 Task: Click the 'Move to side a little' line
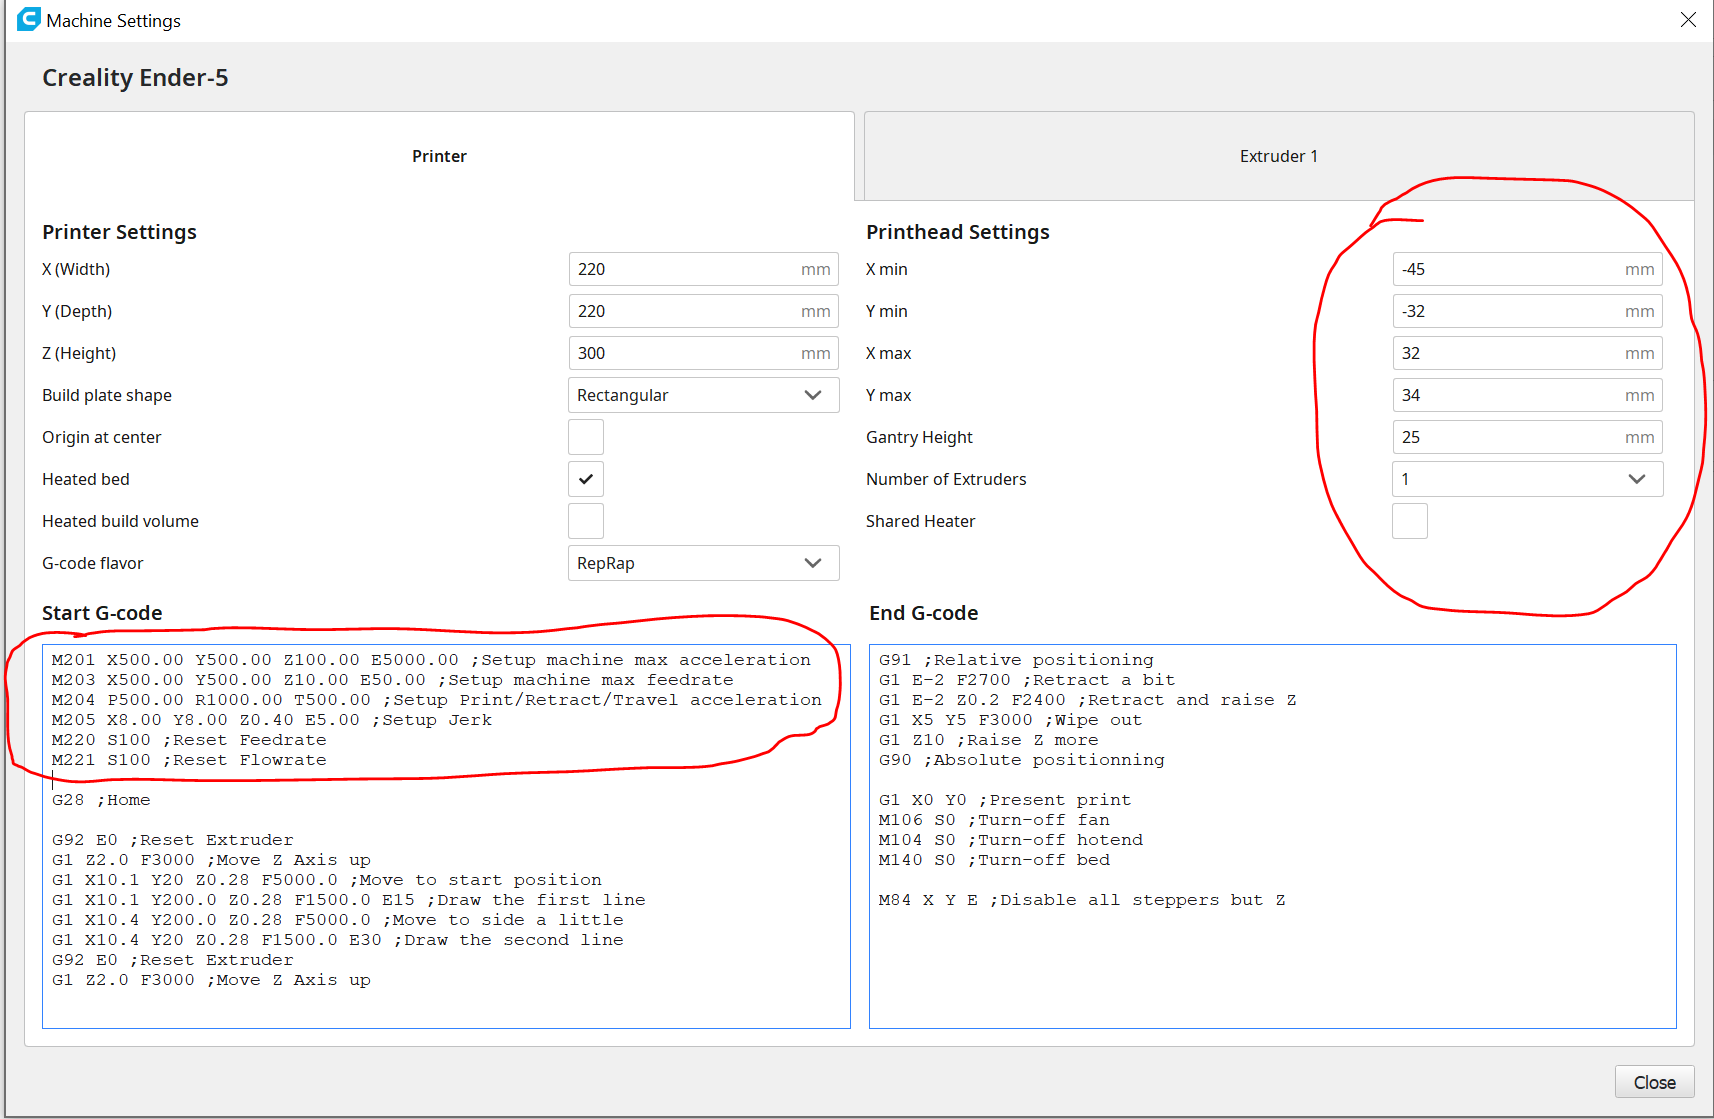pyautogui.click(x=338, y=920)
